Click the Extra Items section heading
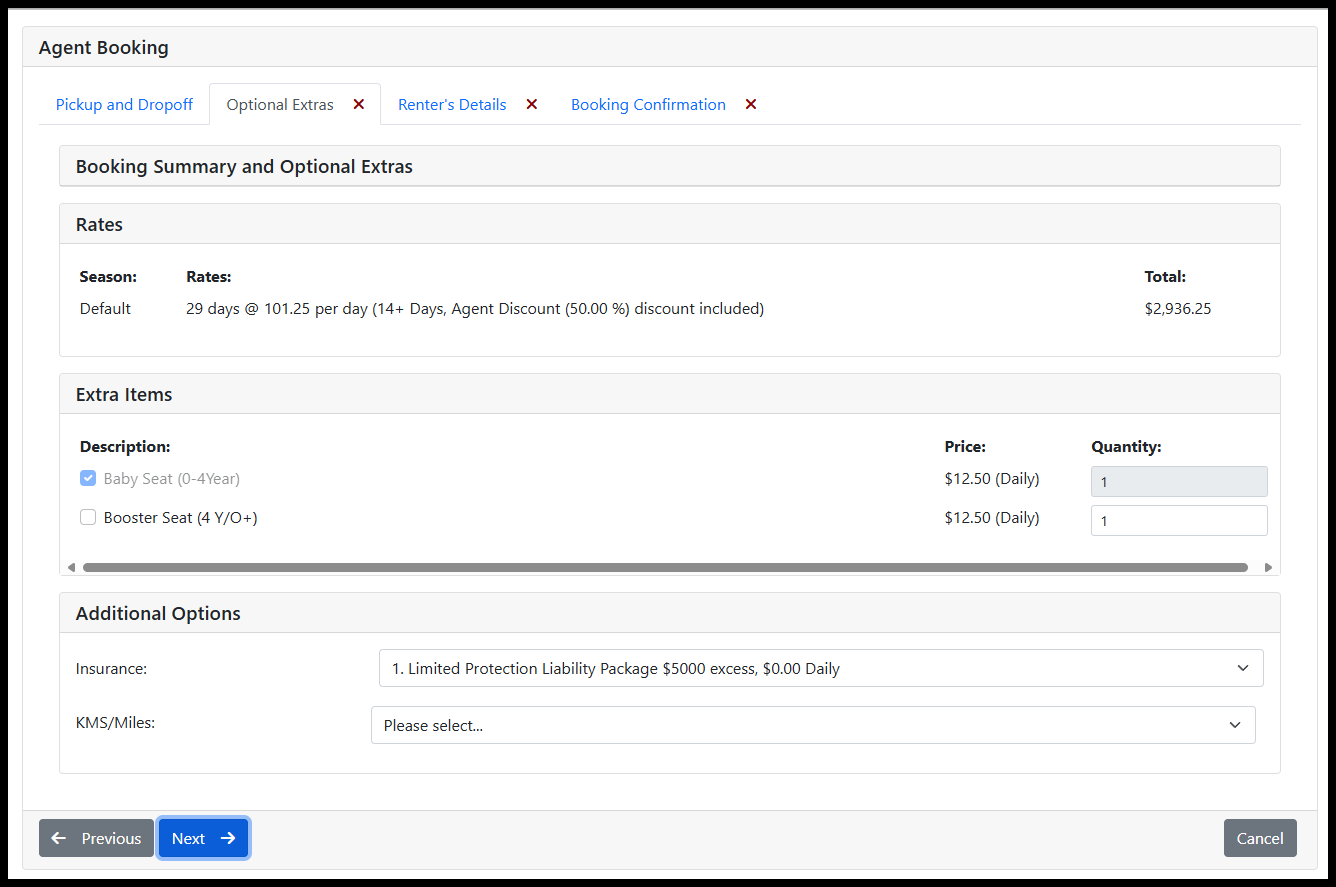Screen dimensions: 1336x887 point(124,394)
